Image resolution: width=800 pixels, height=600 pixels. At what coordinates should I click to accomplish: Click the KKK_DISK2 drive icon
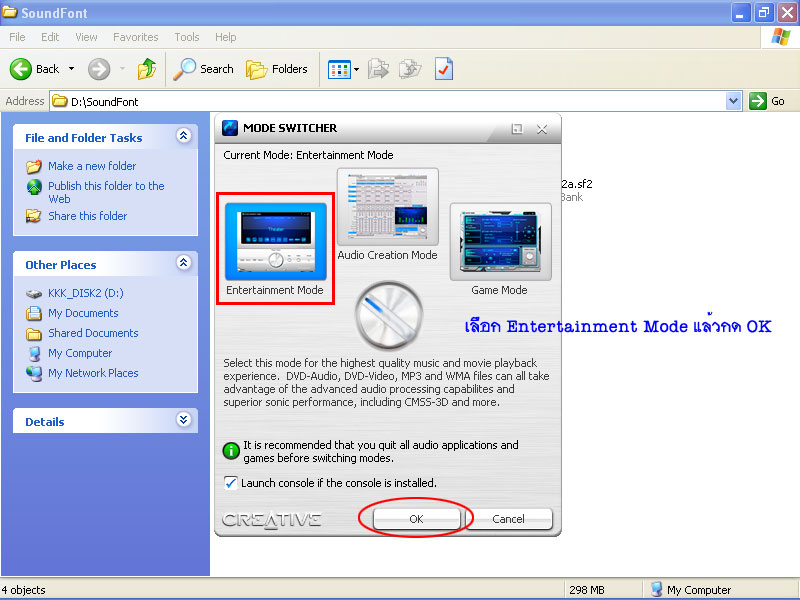point(34,293)
